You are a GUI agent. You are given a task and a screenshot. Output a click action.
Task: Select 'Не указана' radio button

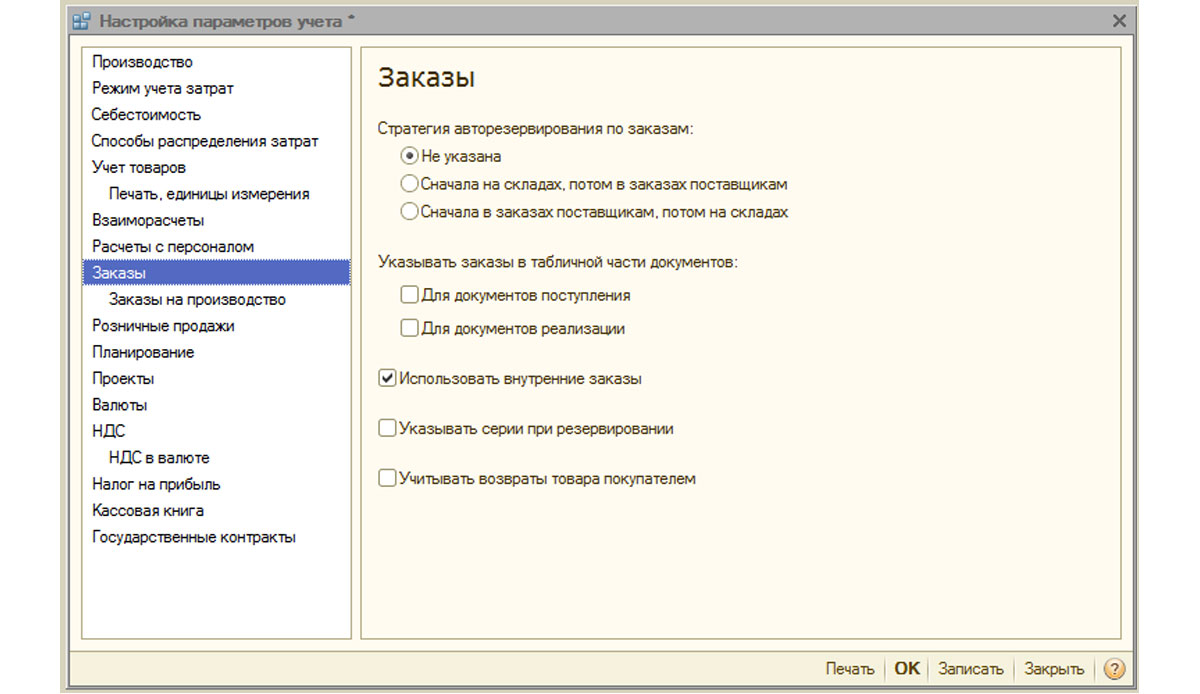point(408,156)
